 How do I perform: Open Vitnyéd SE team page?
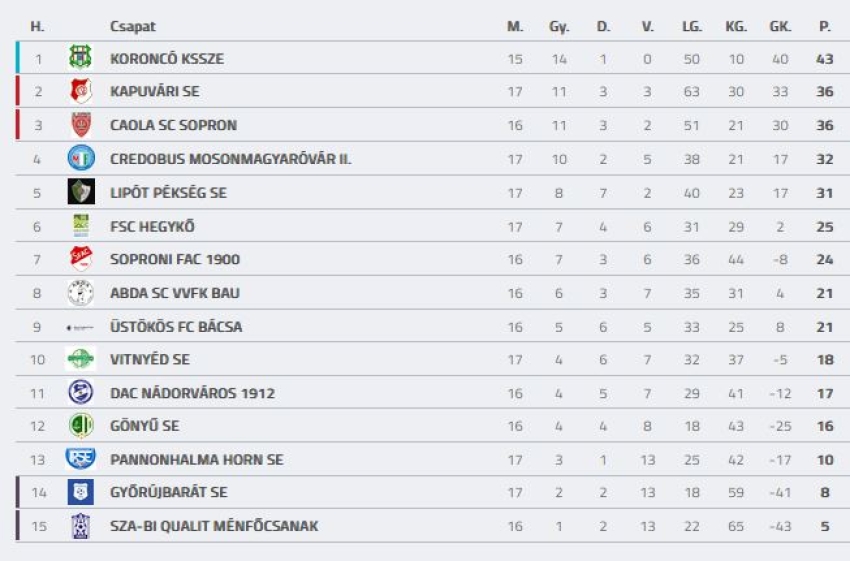click(x=149, y=359)
